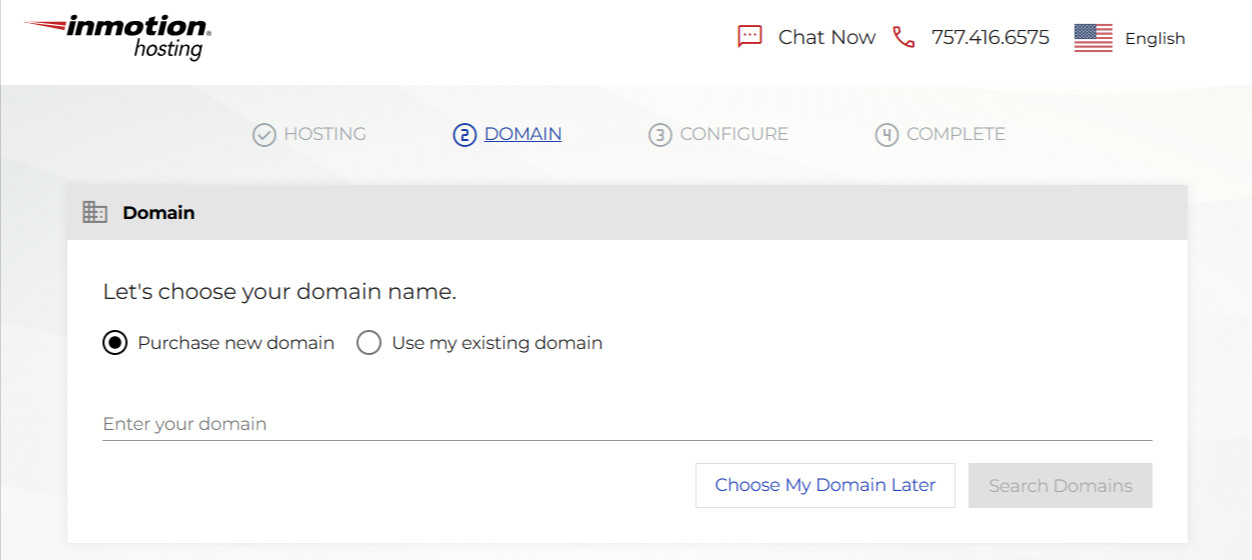Click the Search Domains button
Screen dimensions: 1252x560
click(x=1060, y=485)
